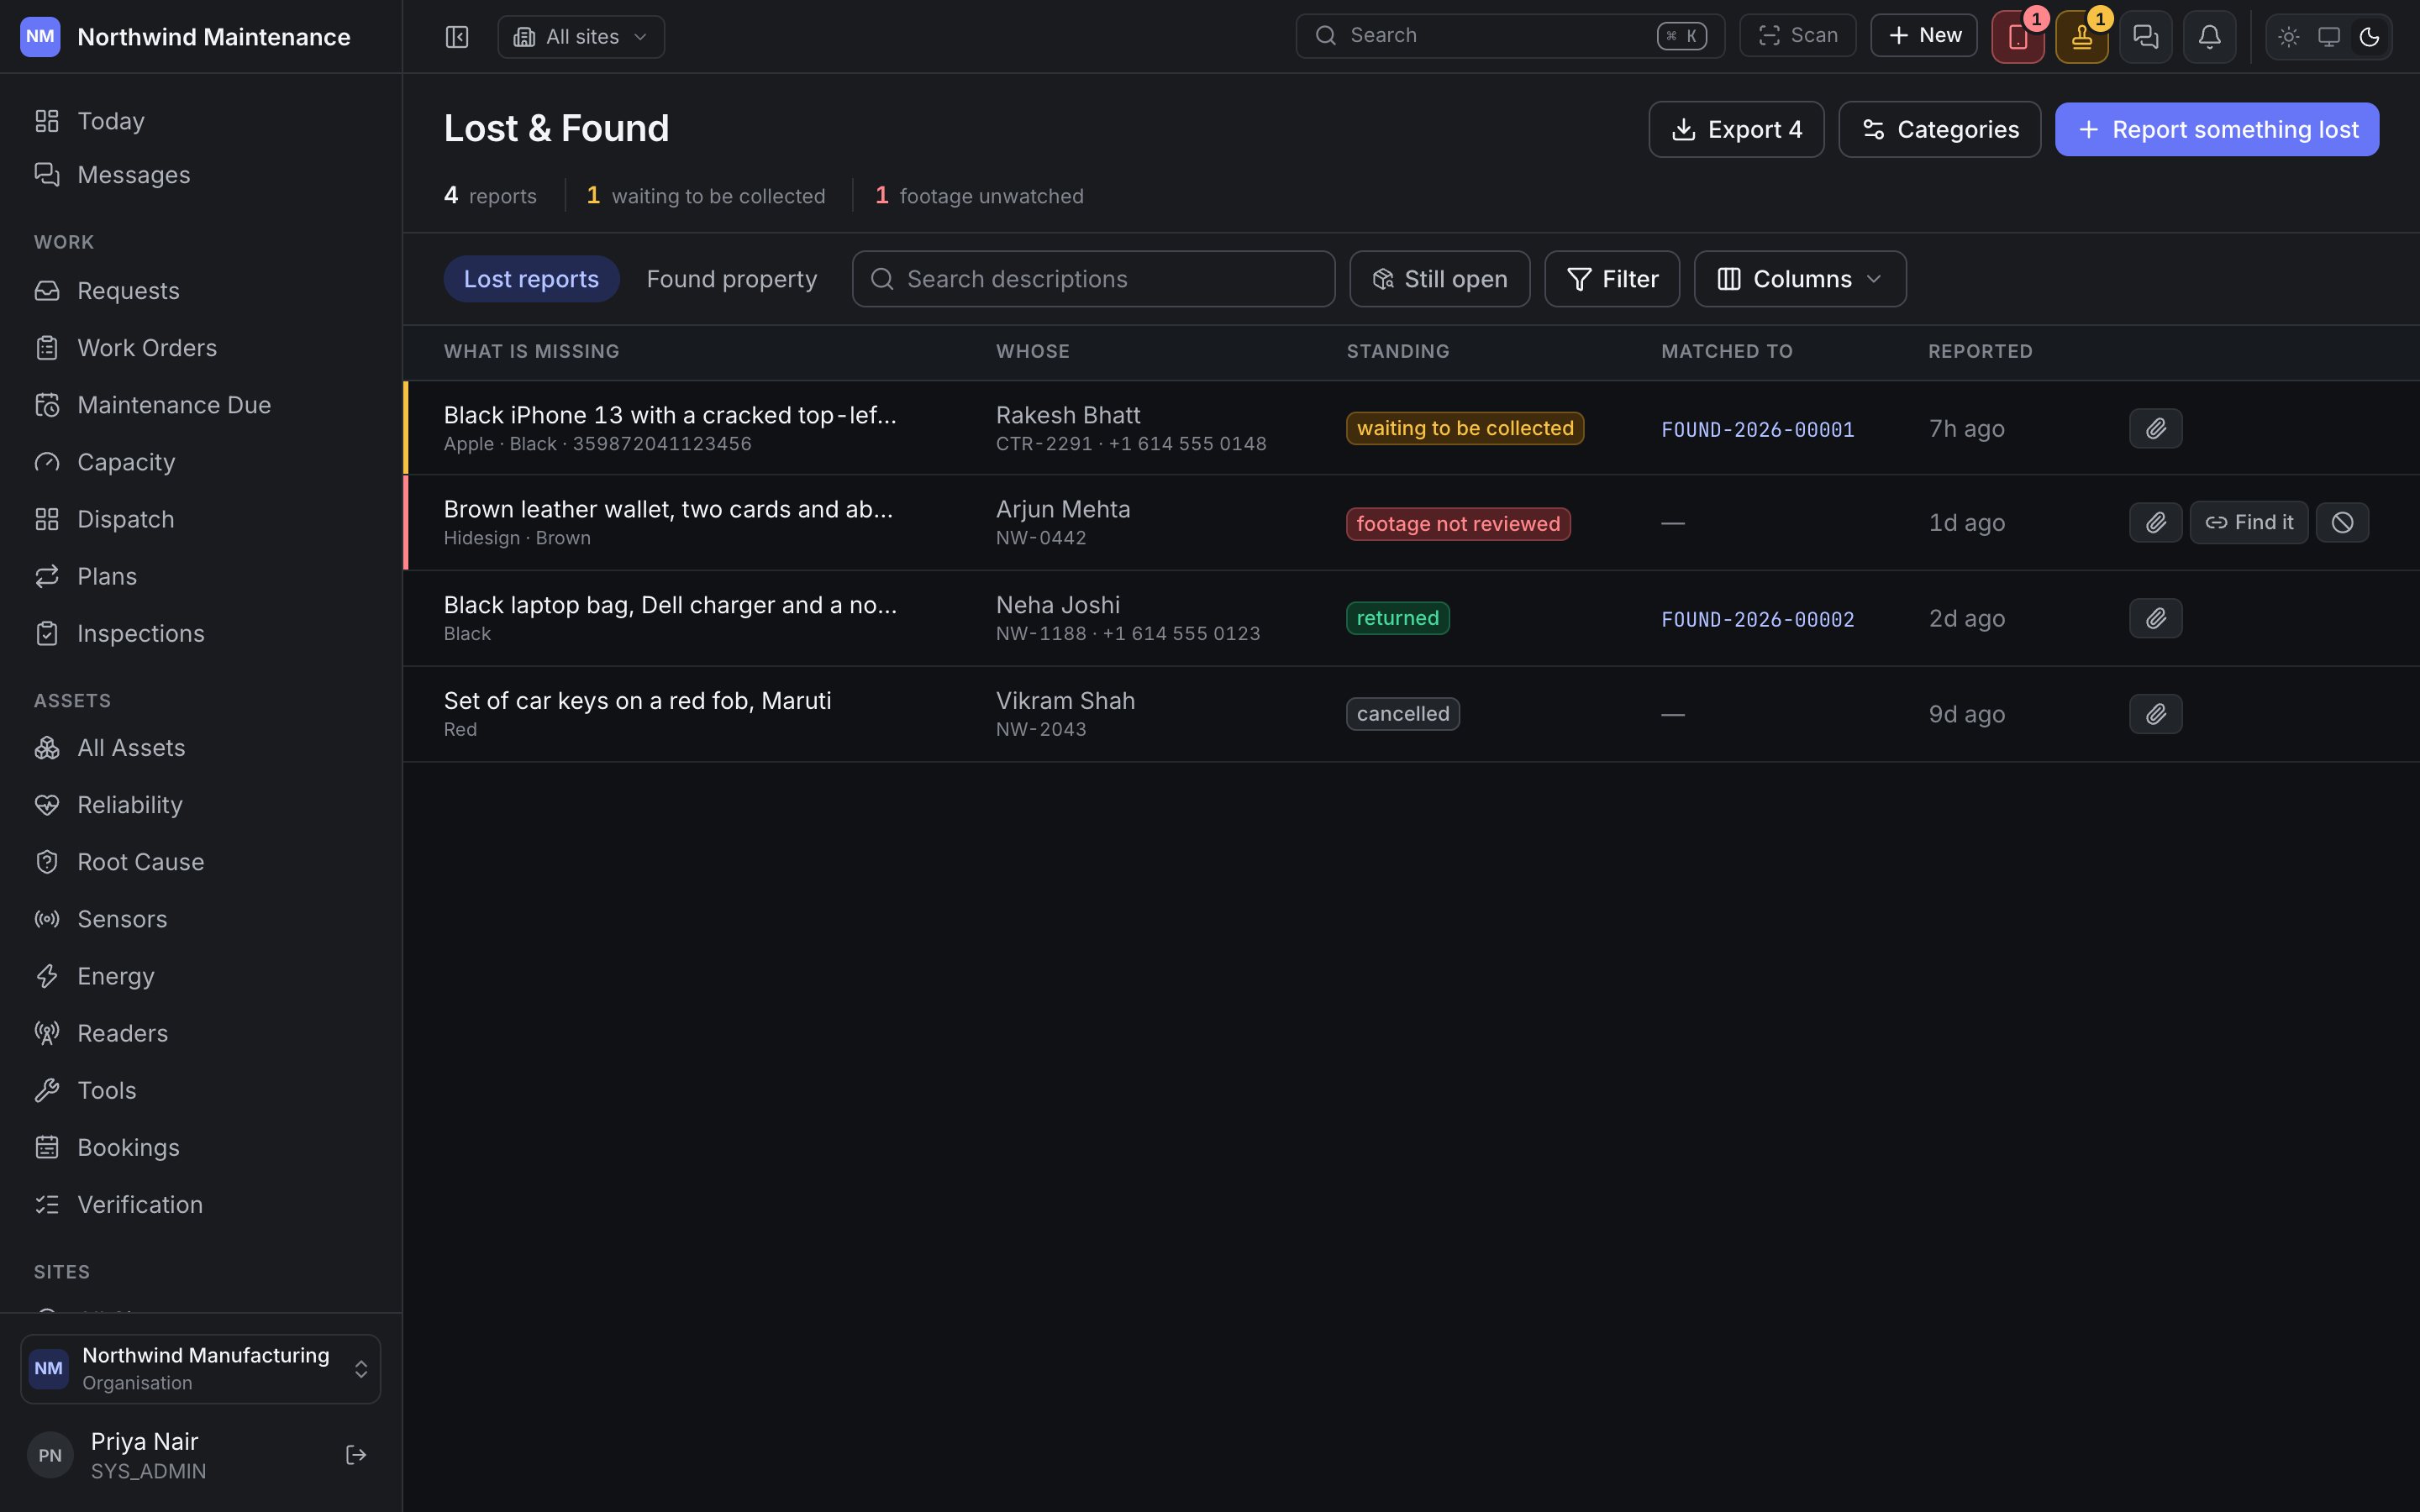Open Reliability in the sidebar
This screenshot has width=2420, height=1512.
pyautogui.click(x=200, y=805)
